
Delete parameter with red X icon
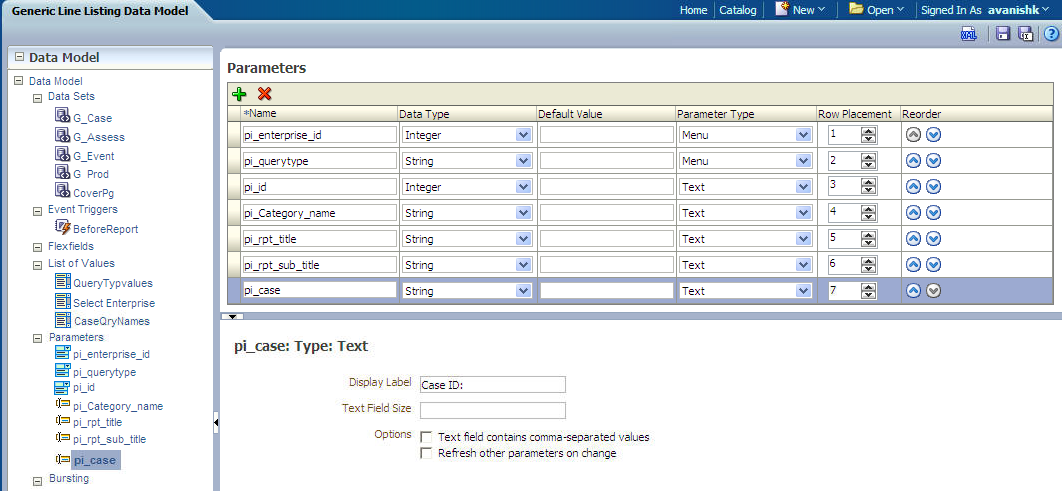tap(264, 94)
